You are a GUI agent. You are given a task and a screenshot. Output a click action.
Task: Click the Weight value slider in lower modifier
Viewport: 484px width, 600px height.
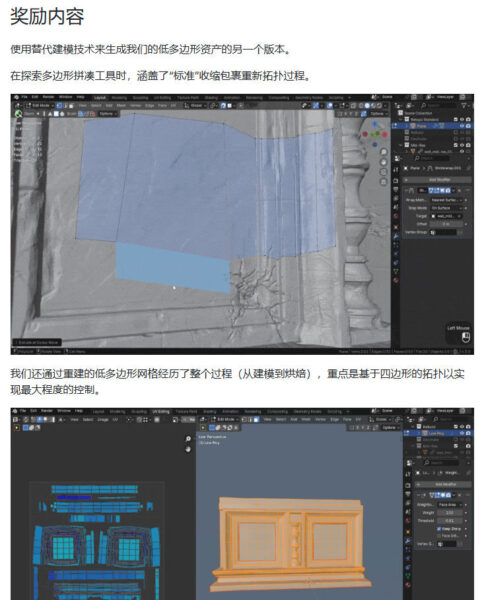coord(450,513)
